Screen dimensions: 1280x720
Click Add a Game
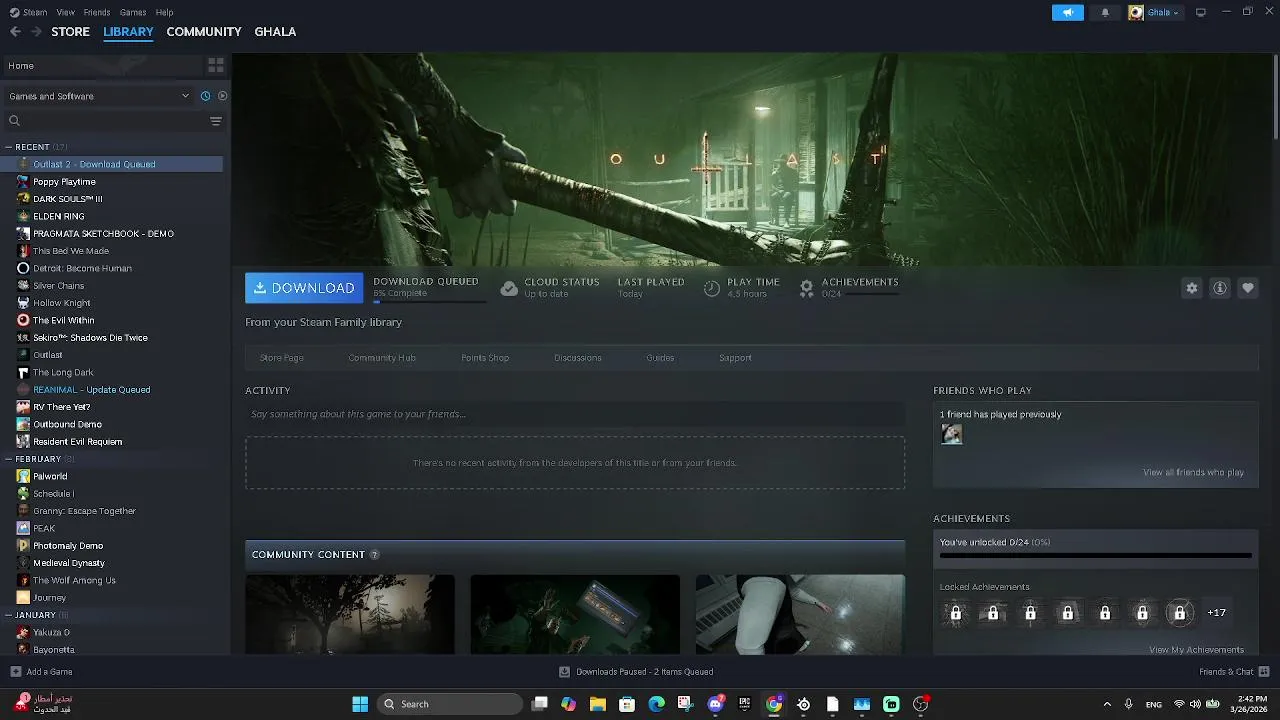click(x=41, y=672)
